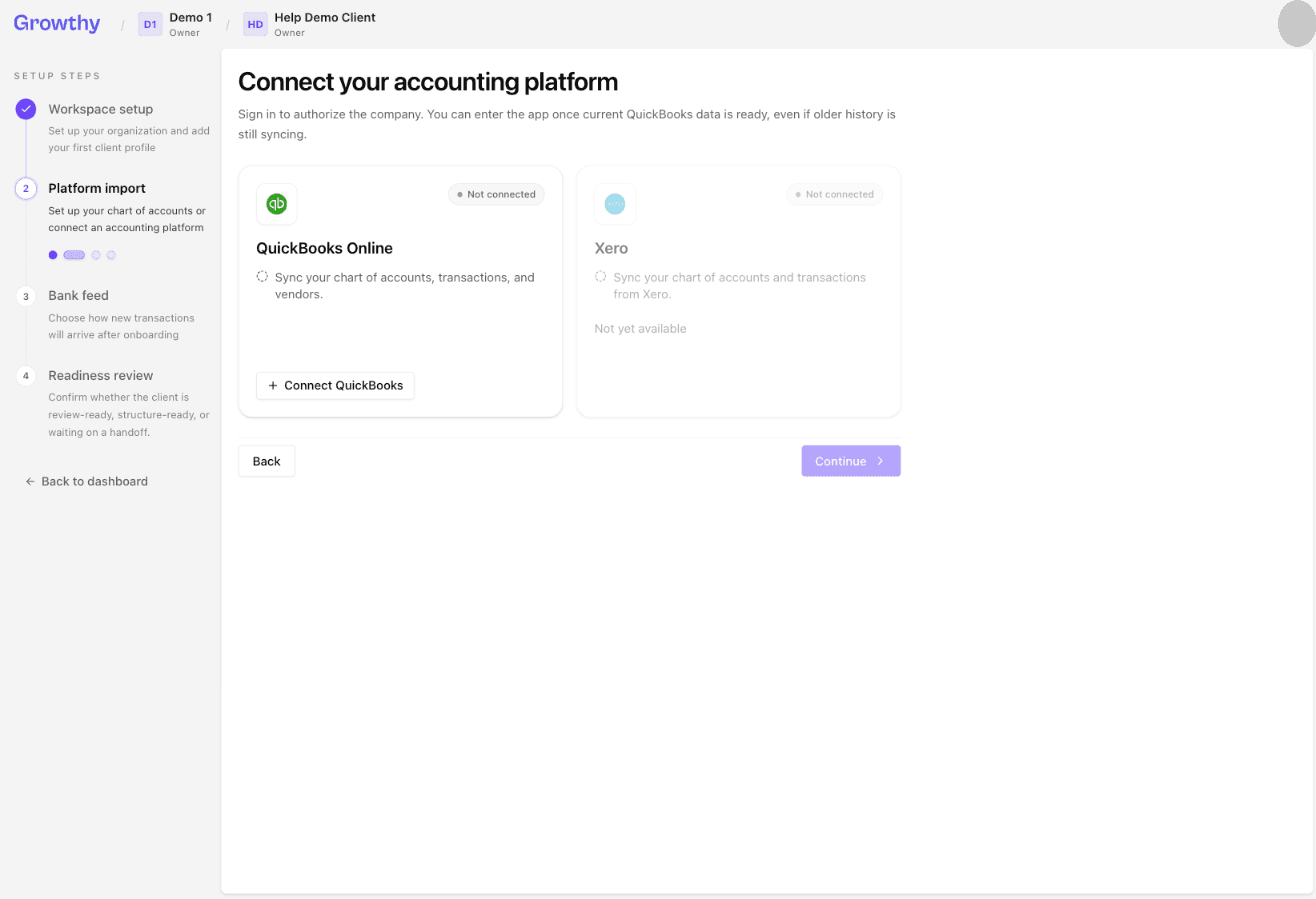Click the 'SETUP STEPS' sidebar label
This screenshot has height=899, width=1316.
tap(57, 76)
